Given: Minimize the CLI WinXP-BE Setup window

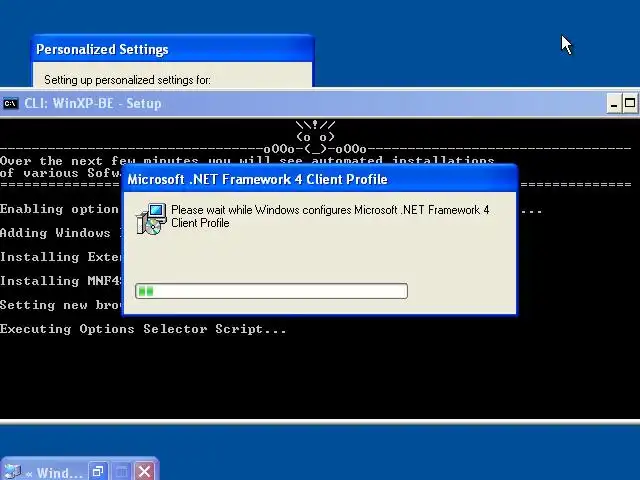Looking at the screenshot, I should tap(613, 104).
